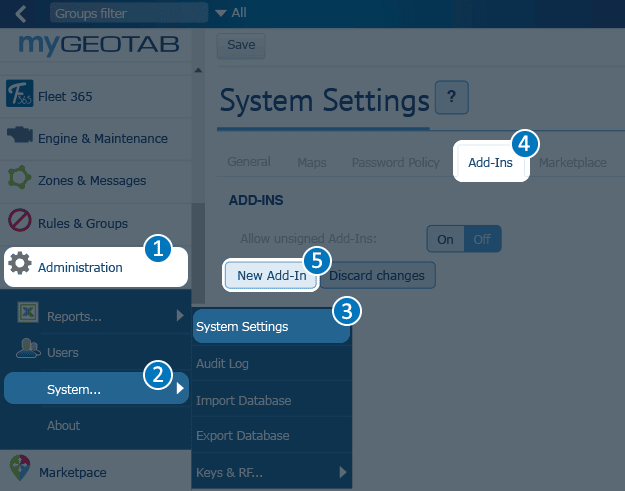Click the green Zones & Messages icon
Image resolution: width=625 pixels, height=491 pixels.
[x=20, y=177]
